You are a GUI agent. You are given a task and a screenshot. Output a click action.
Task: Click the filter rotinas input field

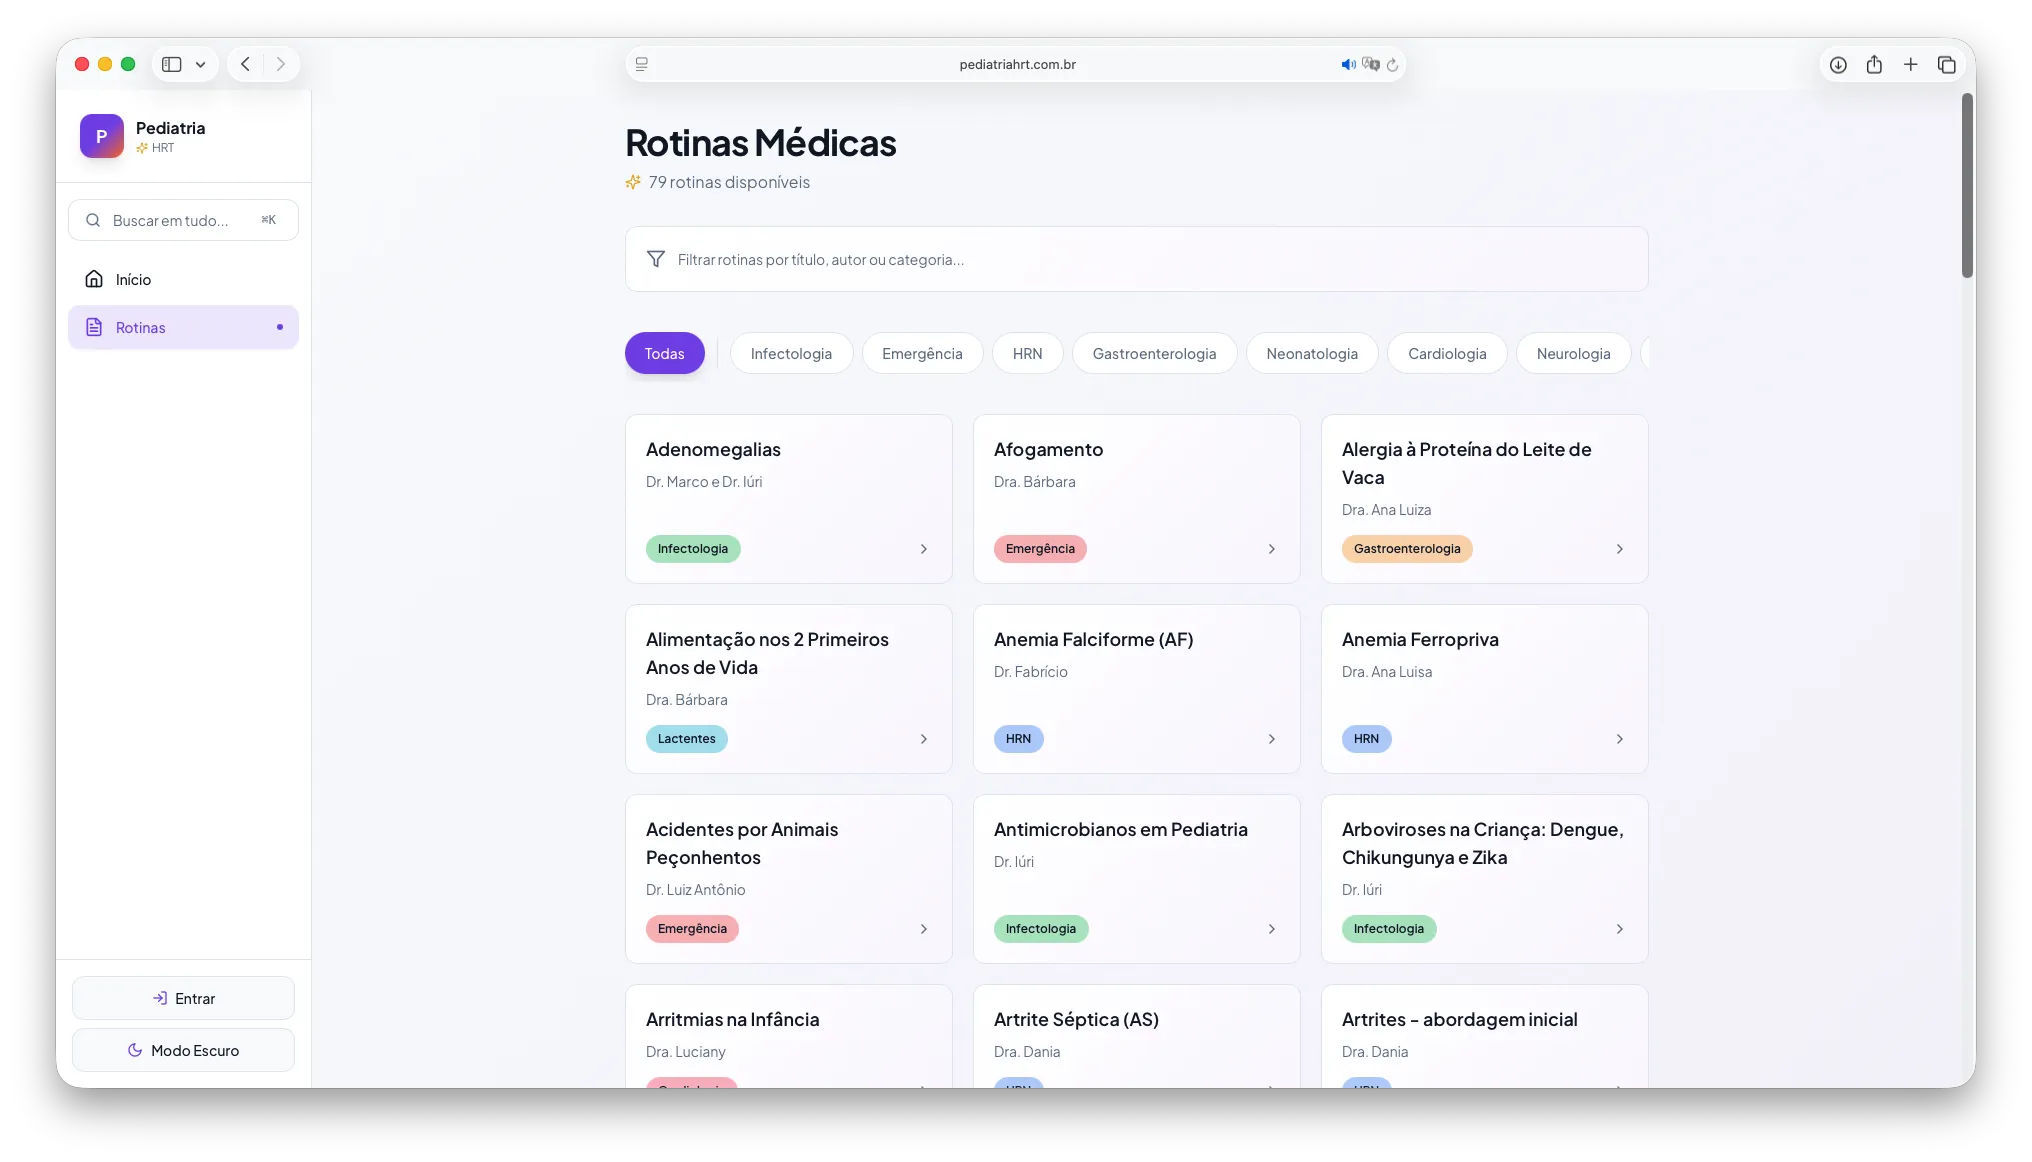point(1136,259)
